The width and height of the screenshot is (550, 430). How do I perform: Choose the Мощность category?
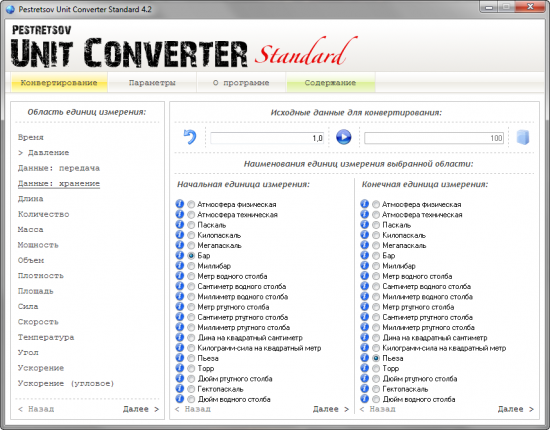click(x=38, y=245)
